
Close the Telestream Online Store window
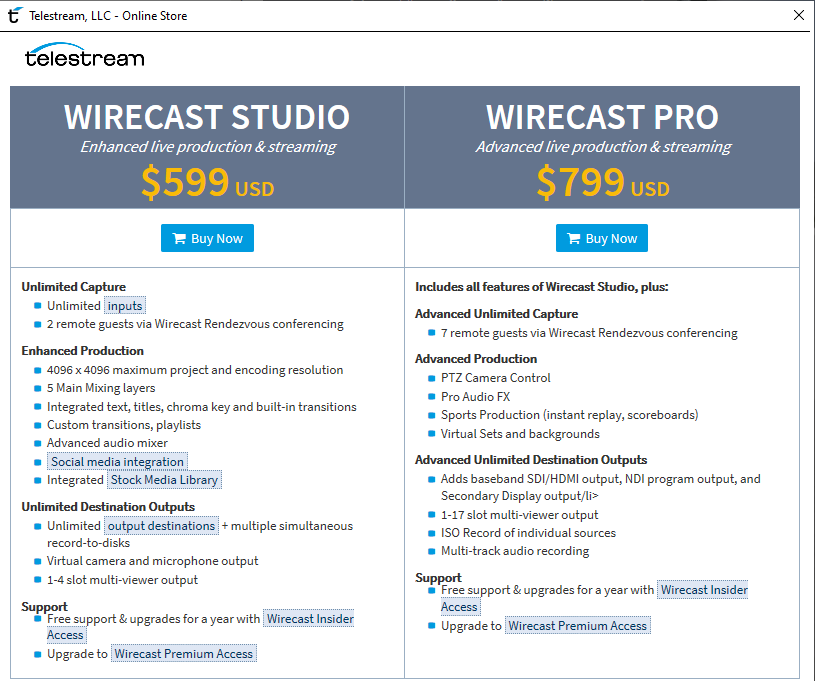pos(799,16)
